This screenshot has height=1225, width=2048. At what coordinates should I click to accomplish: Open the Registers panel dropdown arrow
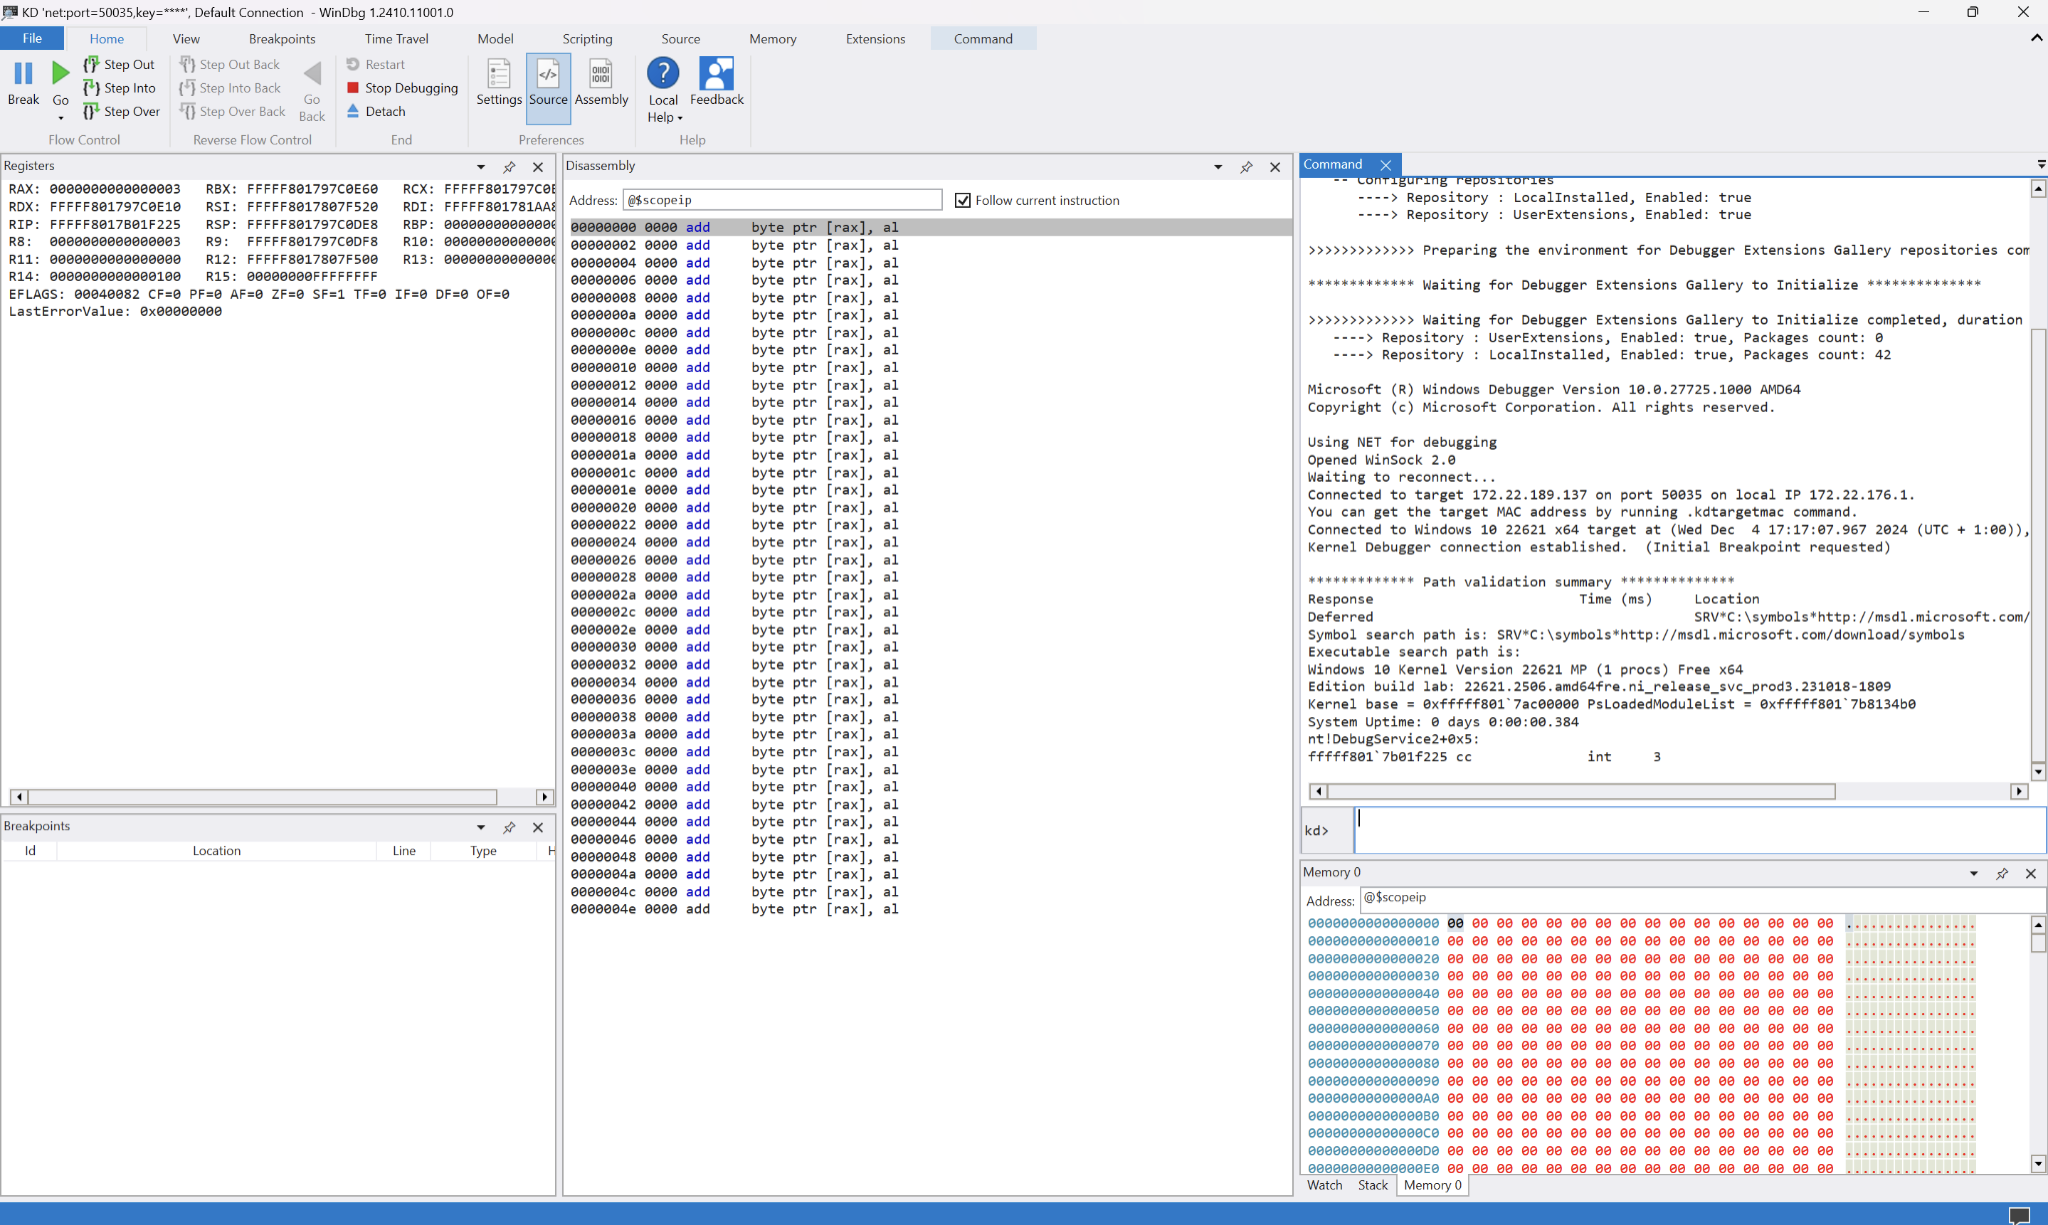click(481, 167)
